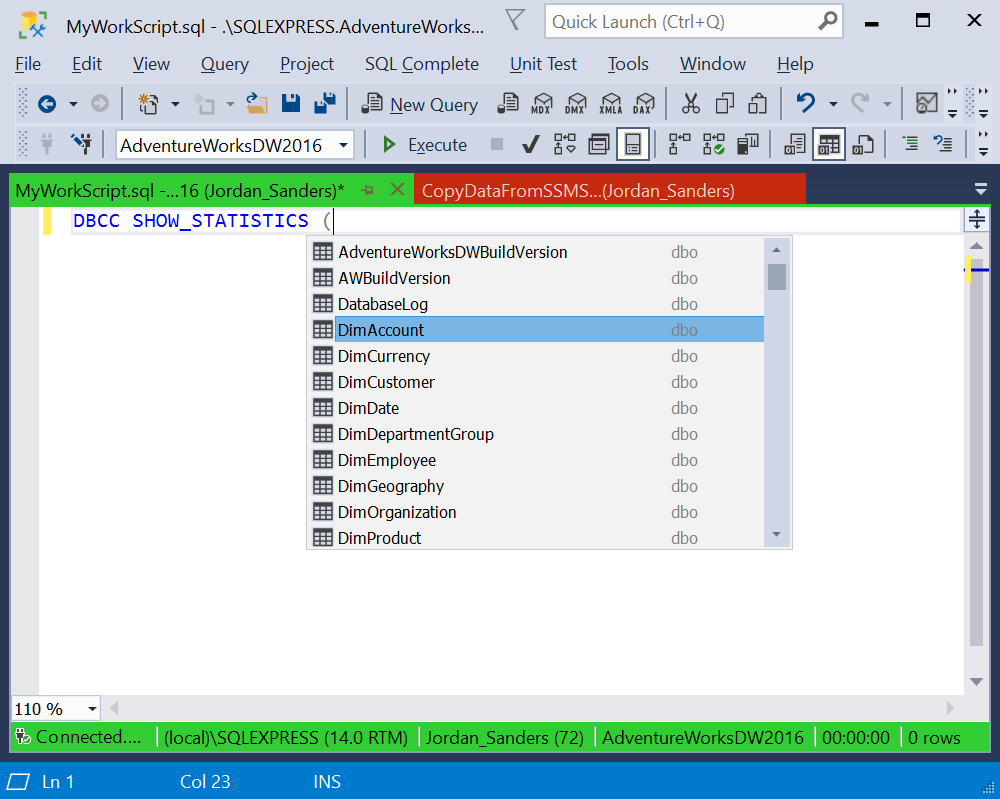1000x799 pixels.
Task: Open the Activity Monitor icon
Action: click(927, 103)
